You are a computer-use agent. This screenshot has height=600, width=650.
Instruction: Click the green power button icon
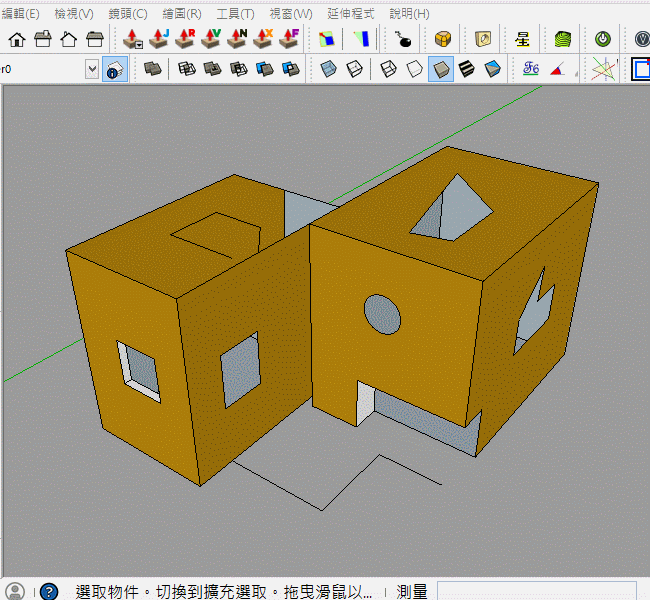point(603,39)
